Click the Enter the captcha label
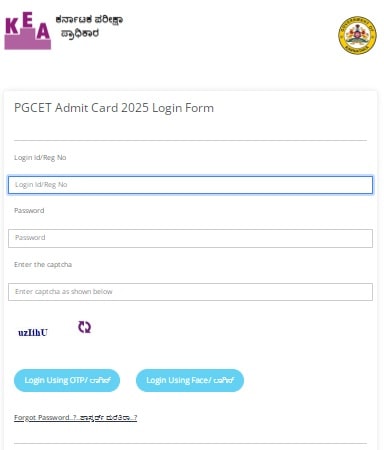The height and width of the screenshot is (450, 384). tap(43, 265)
